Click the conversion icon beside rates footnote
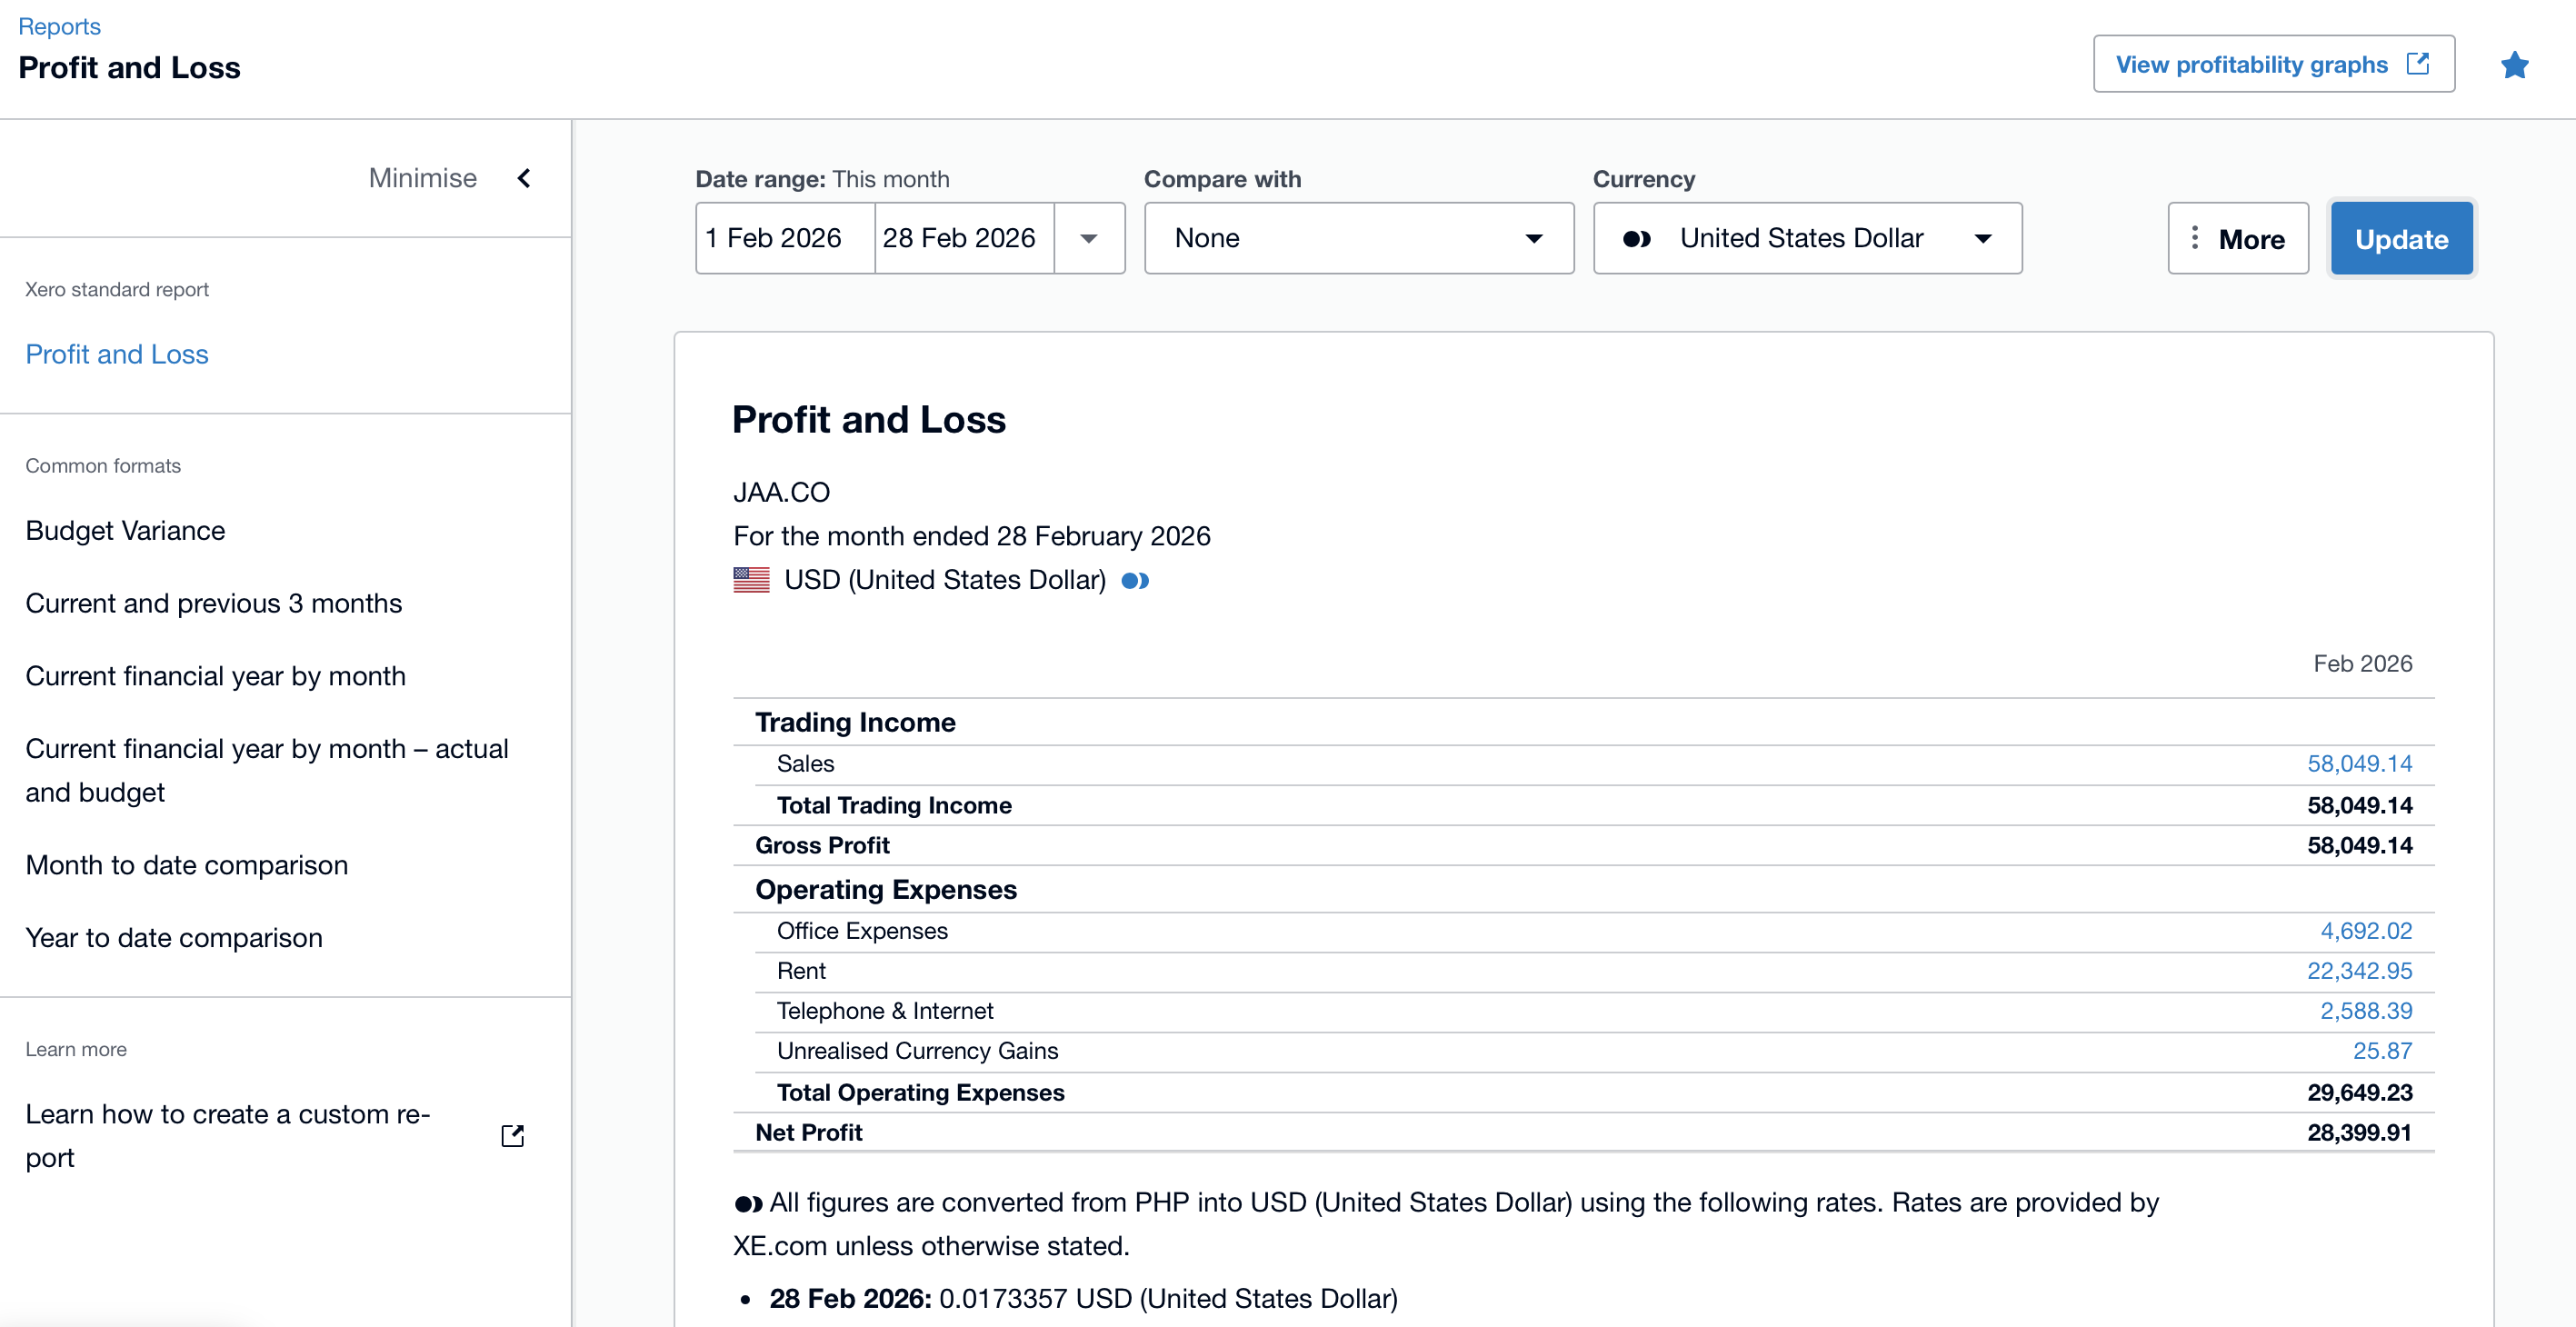The height and width of the screenshot is (1327, 2576). click(x=748, y=1203)
